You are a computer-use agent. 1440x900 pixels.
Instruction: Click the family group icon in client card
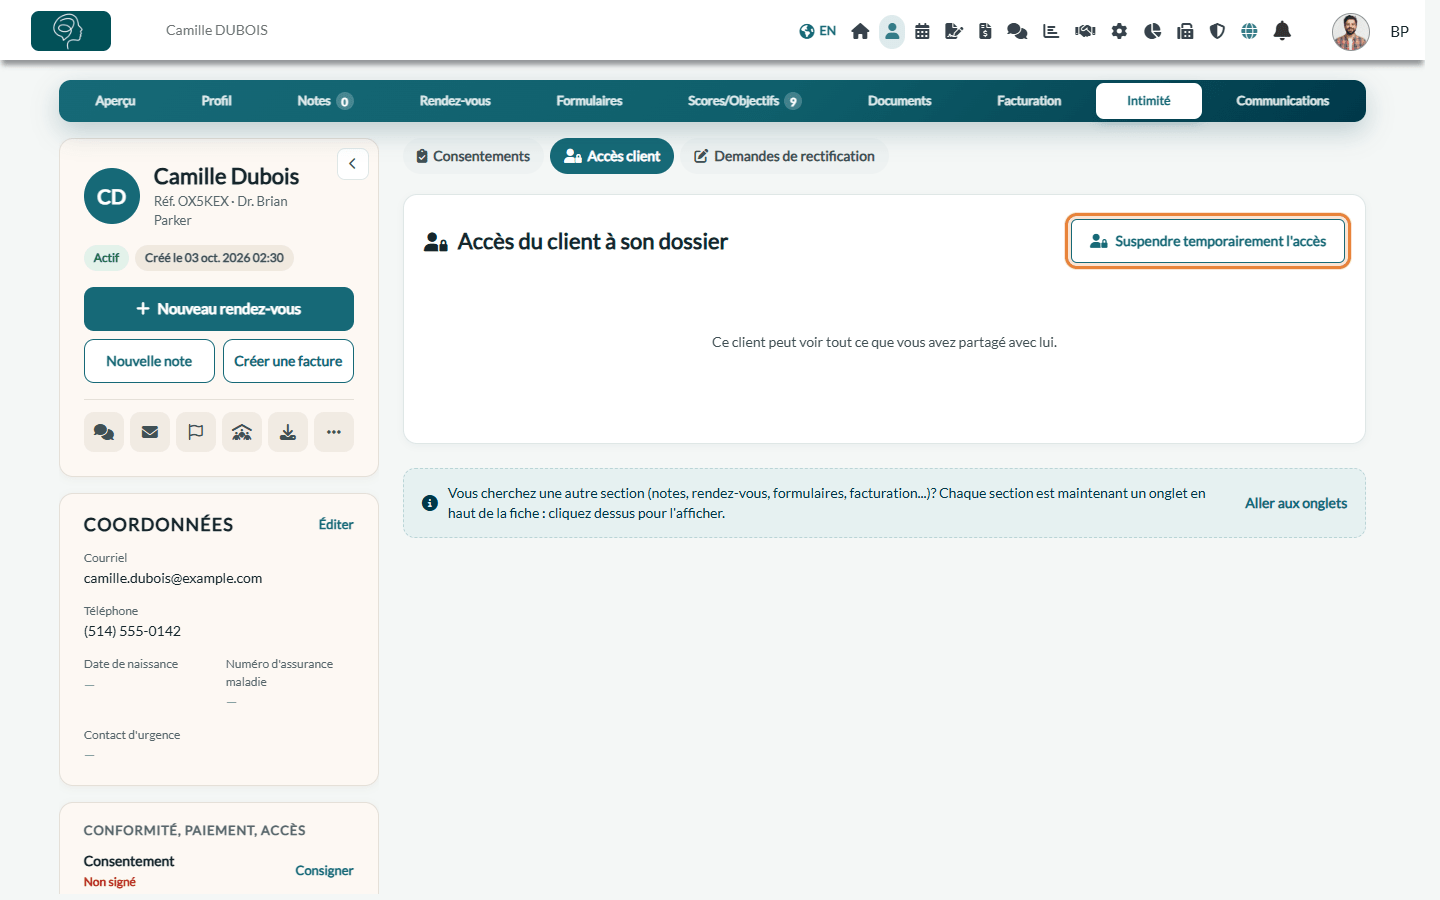(242, 432)
